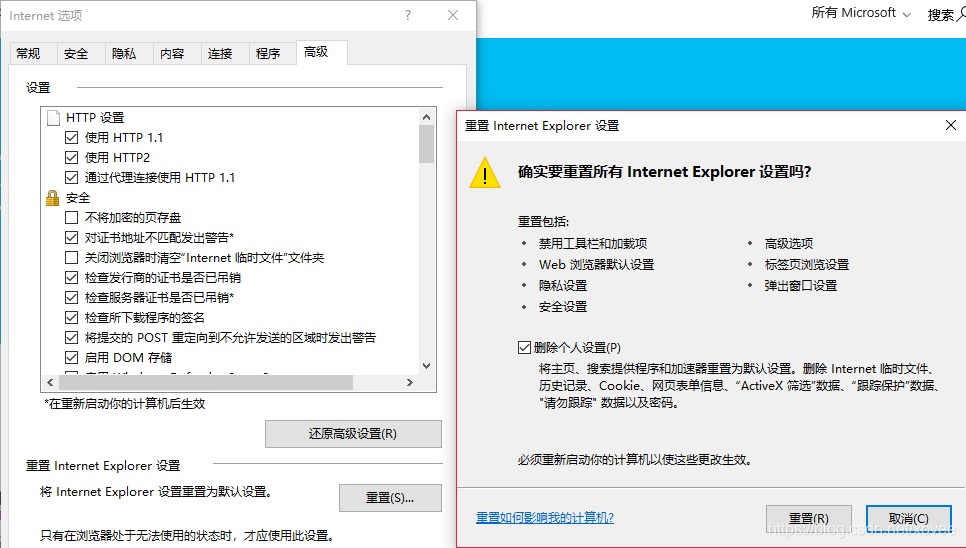
Task: Click horizontal scroll left arrow in settings
Action: (x=50, y=382)
